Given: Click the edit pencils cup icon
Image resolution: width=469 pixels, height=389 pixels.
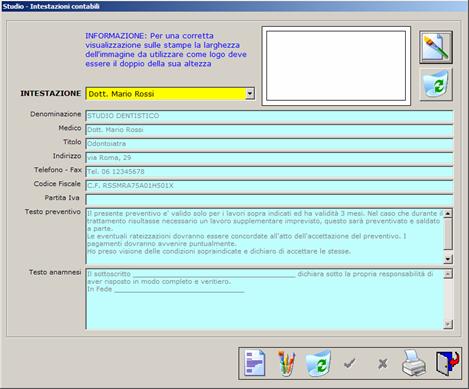Looking at the screenshot, I should (x=287, y=363).
